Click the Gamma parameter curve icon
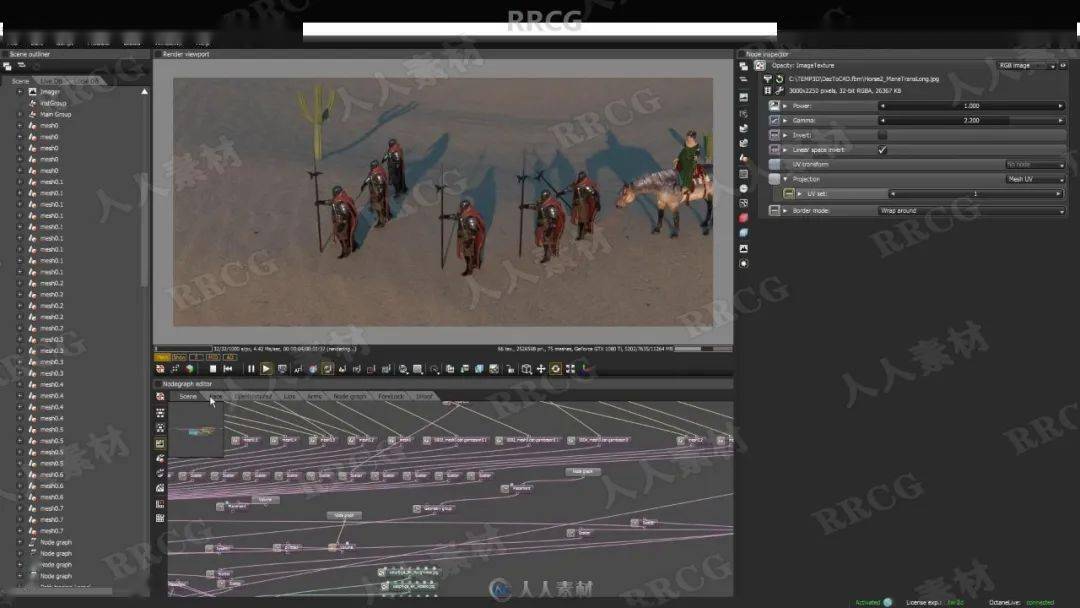Viewport: 1080px width, 608px height. 774,120
